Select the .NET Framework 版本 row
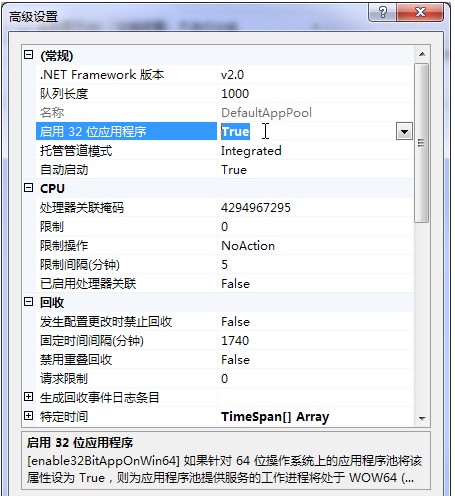 click(224, 74)
